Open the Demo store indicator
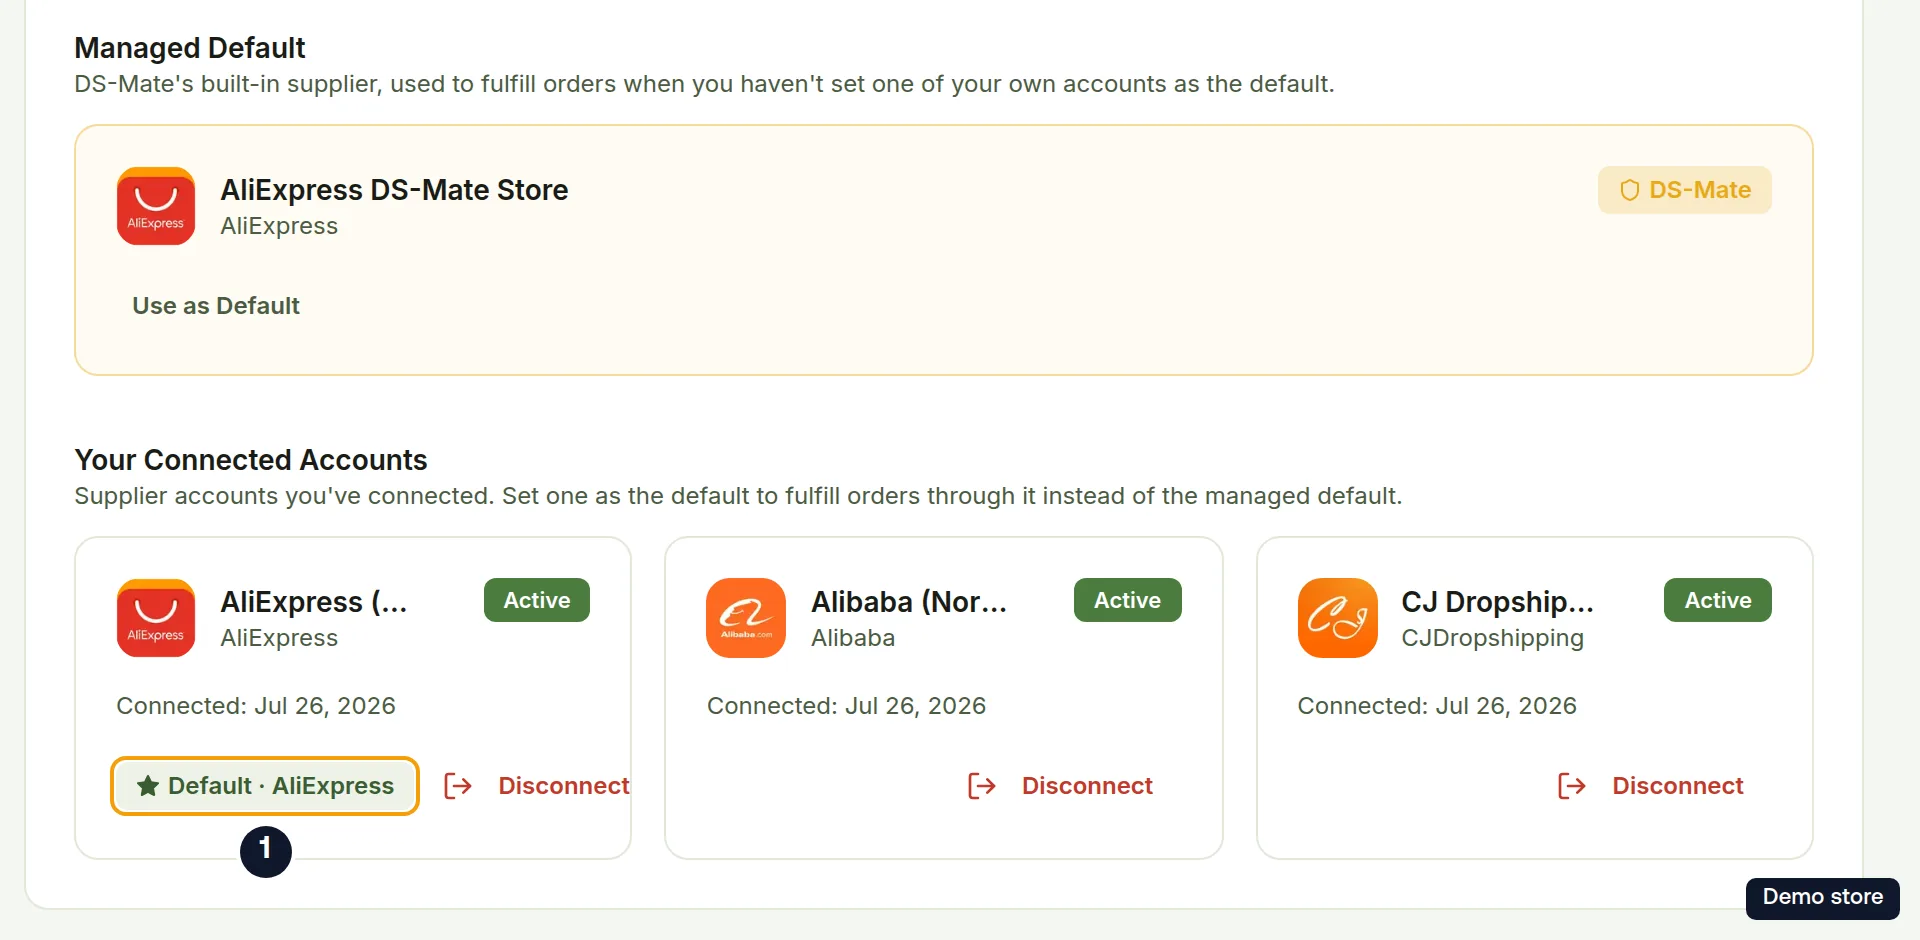1920x940 pixels. pos(1823,898)
